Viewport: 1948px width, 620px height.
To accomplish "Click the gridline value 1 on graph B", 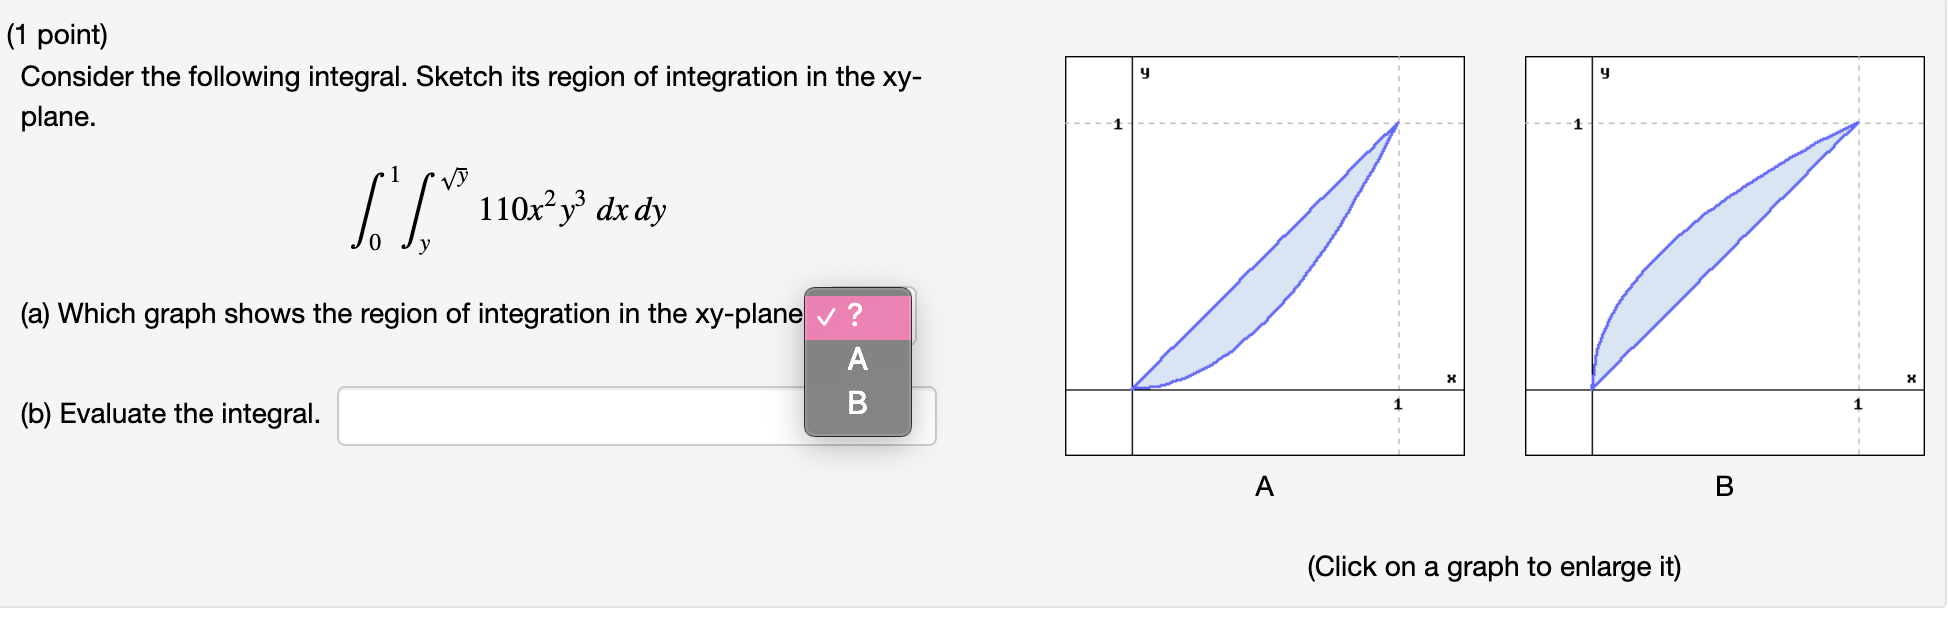I will coord(1577,125).
